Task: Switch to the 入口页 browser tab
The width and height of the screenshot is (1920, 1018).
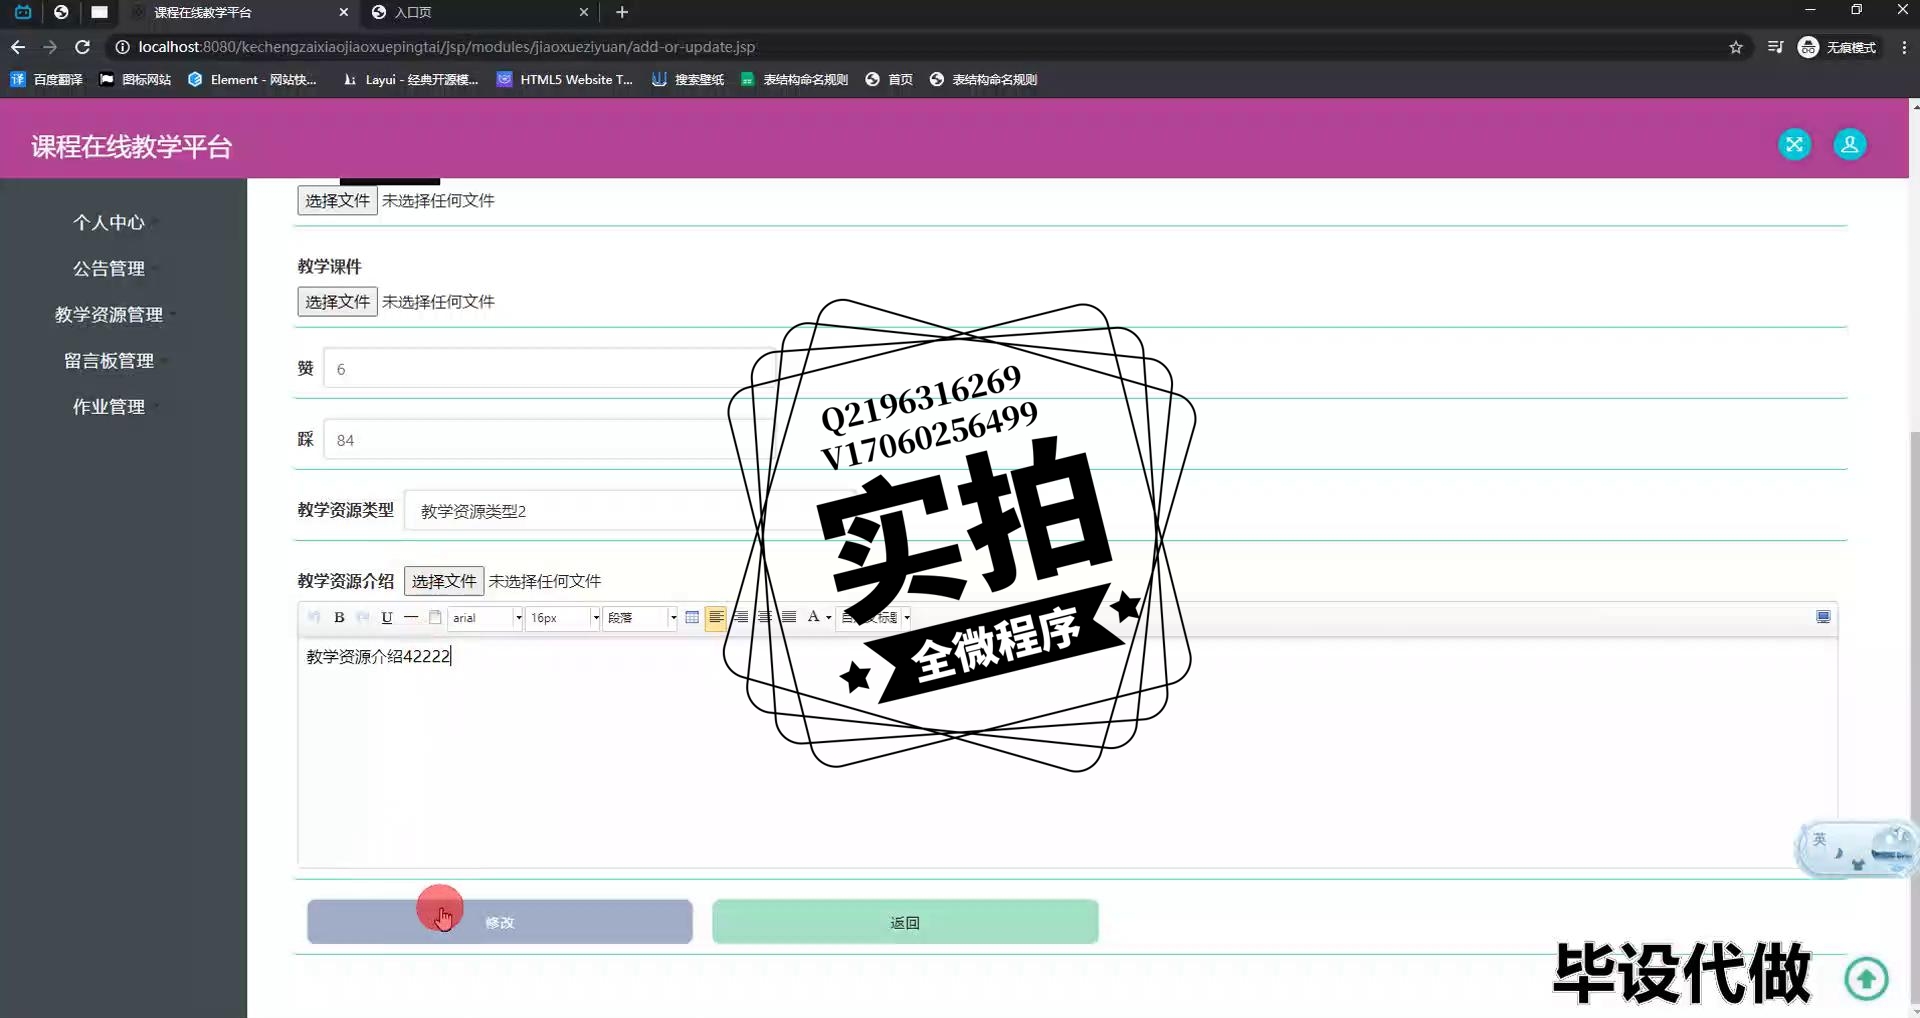Action: click(478, 12)
